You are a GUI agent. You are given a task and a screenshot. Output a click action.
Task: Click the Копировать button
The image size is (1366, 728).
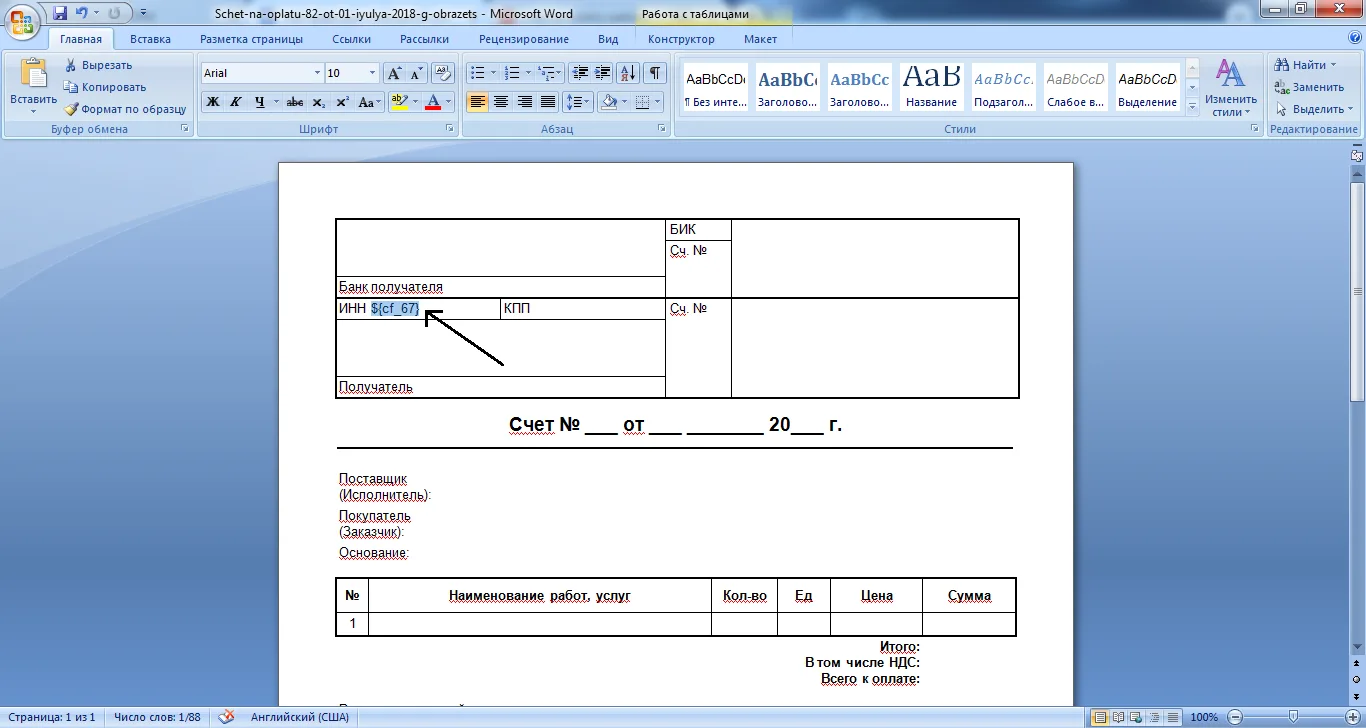[x=105, y=87]
